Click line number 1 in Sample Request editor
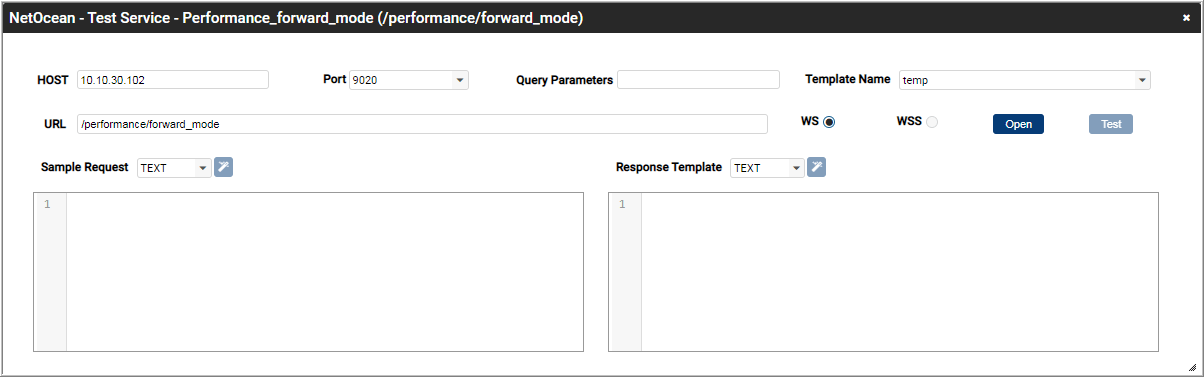Screen dimensions: 1204x377 (x=47, y=205)
